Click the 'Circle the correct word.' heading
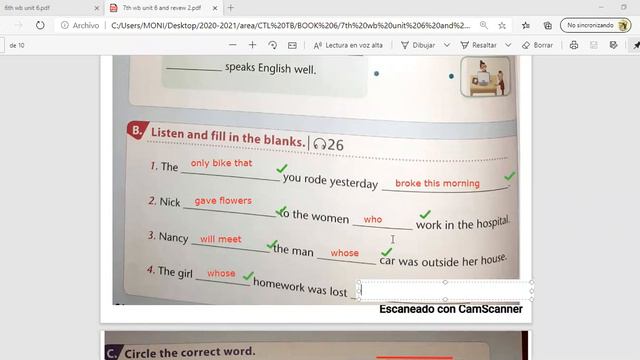The width and height of the screenshot is (640, 360). point(190,352)
